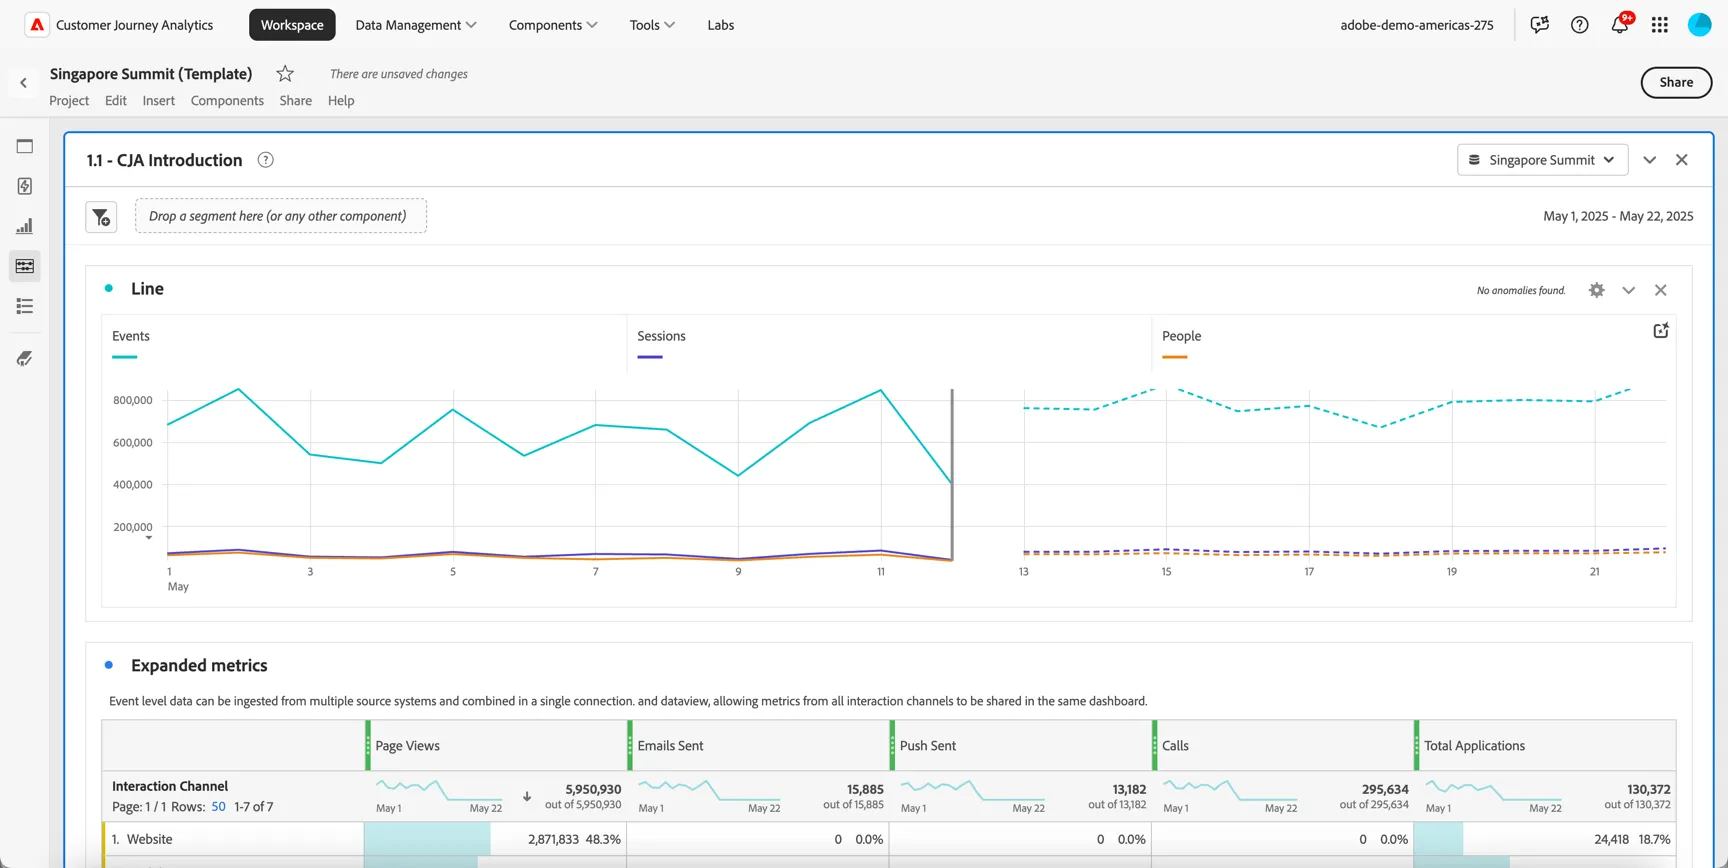Open the quick insights lightning icon

coord(25,186)
